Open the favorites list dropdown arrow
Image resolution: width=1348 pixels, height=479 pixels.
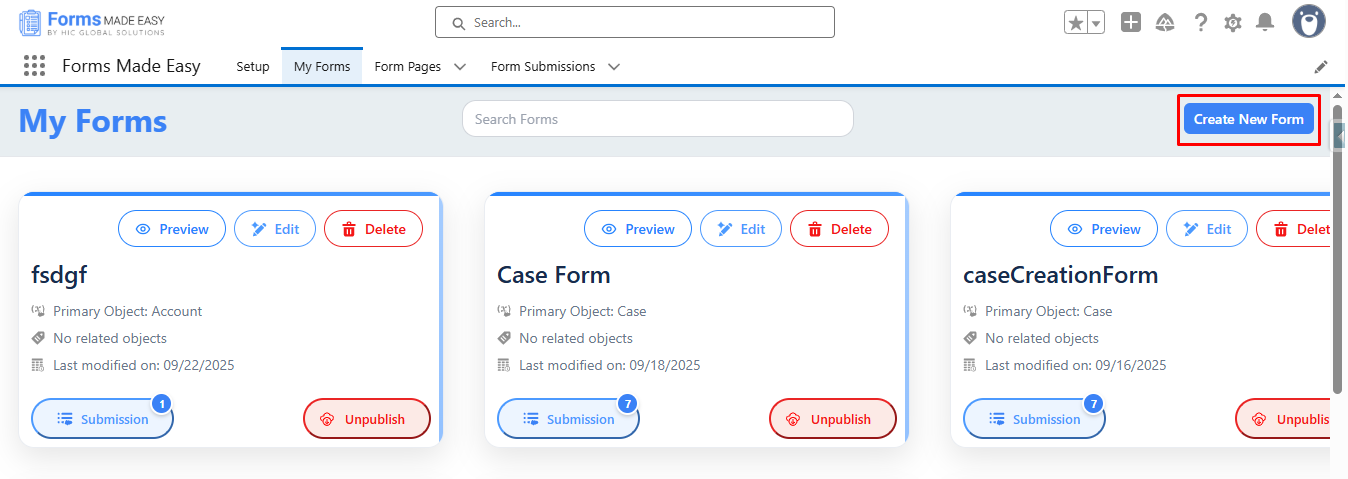1096,23
